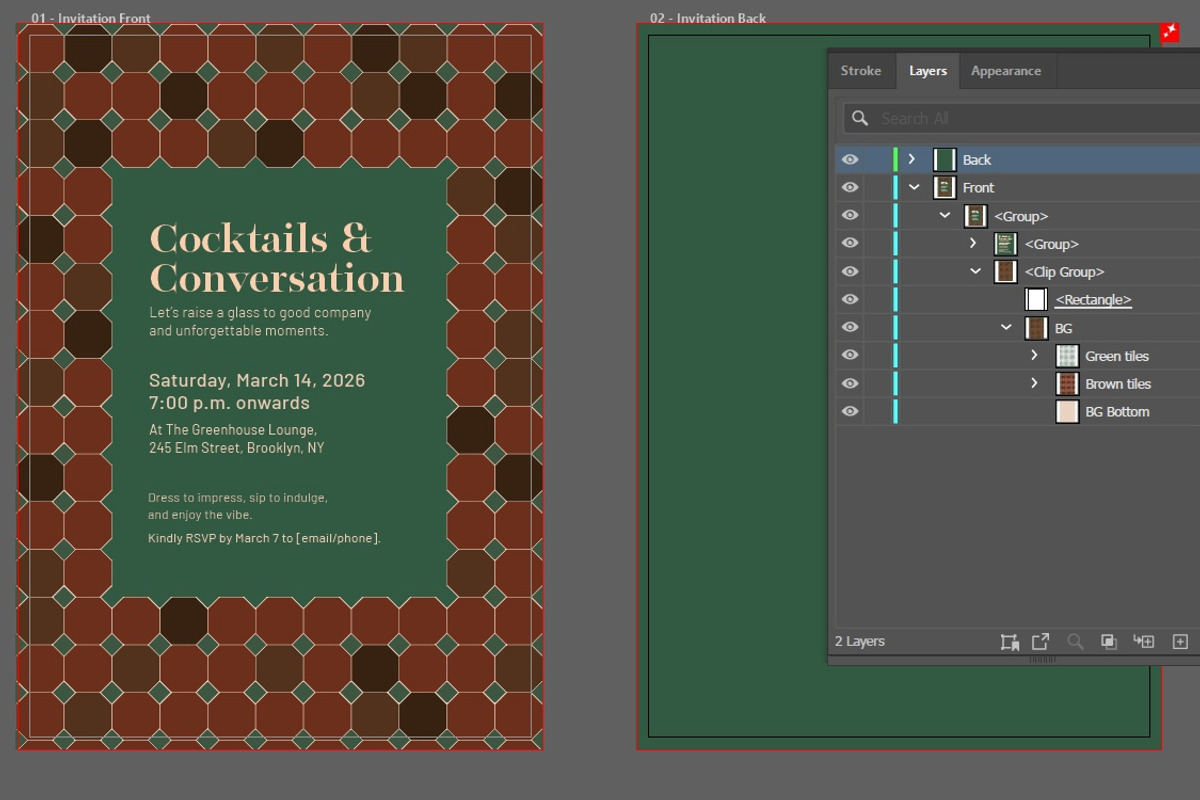The height and width of the screenshot is (800, 1200).
Task: Select the Rectangle layer item
Action: pyautogui.click(x=1093, y=300)
